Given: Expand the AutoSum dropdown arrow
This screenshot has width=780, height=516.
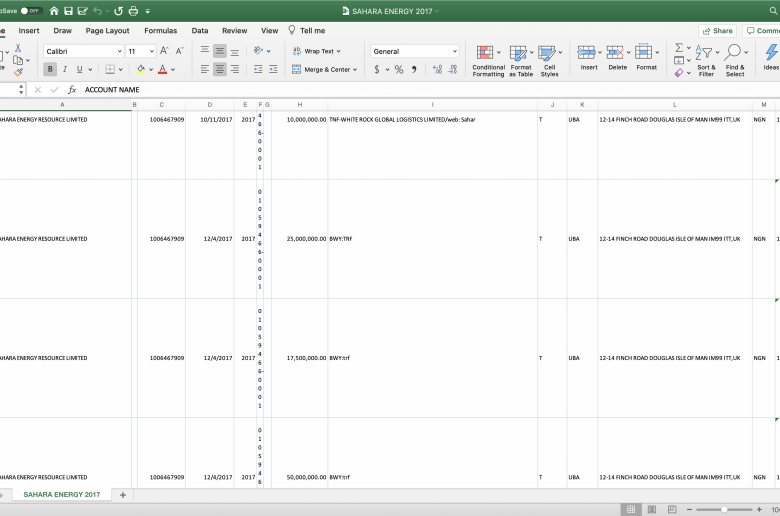Looking at the screenshot, I should [689, 48].
